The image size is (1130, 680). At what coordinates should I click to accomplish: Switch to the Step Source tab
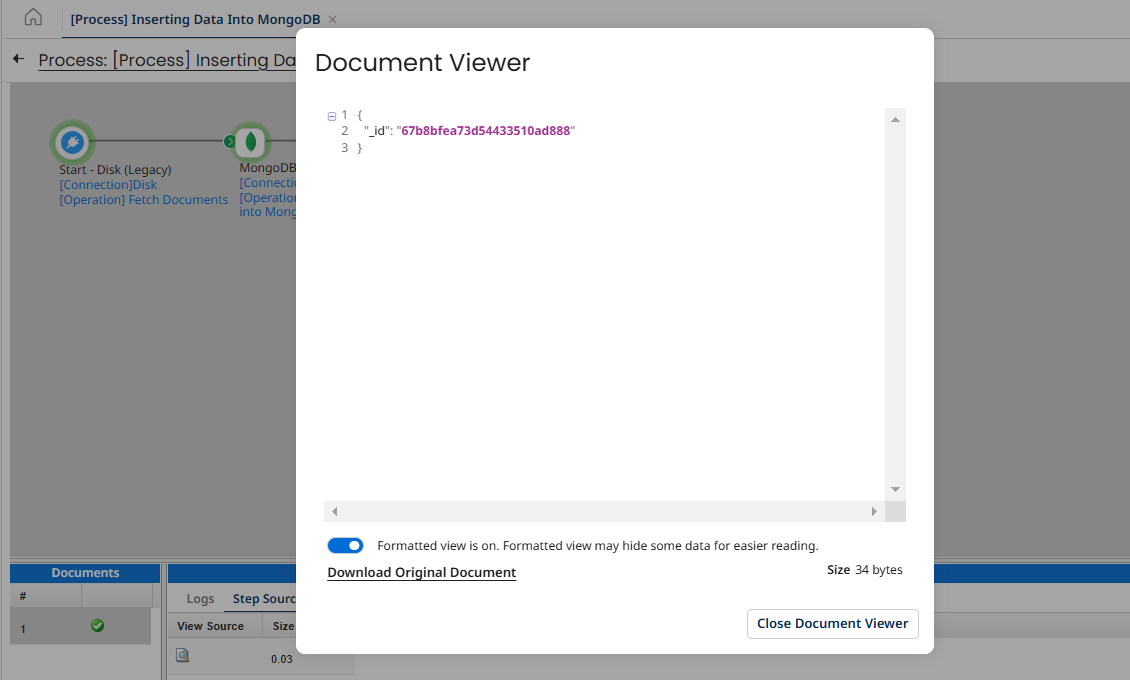264,599
